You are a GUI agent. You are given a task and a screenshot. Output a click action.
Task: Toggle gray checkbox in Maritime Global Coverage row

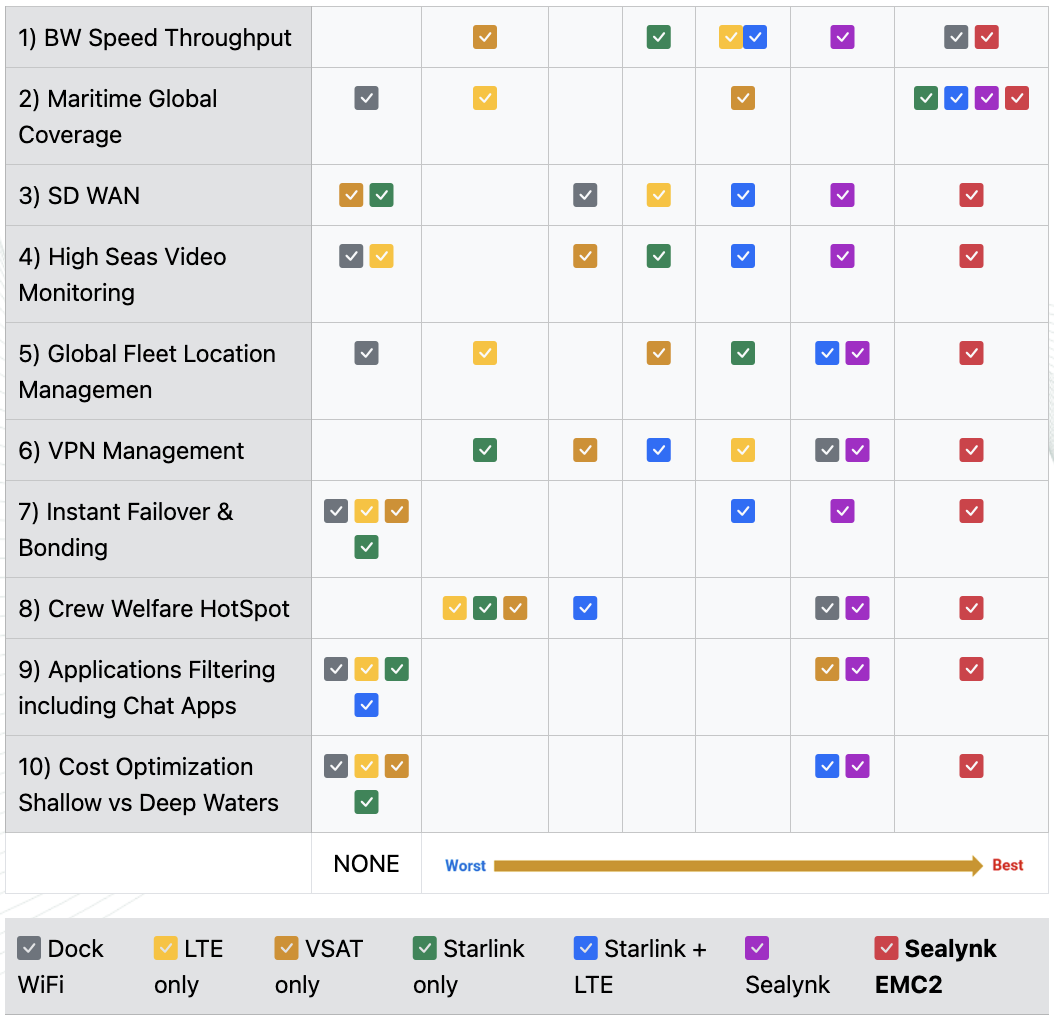[366, 98]
